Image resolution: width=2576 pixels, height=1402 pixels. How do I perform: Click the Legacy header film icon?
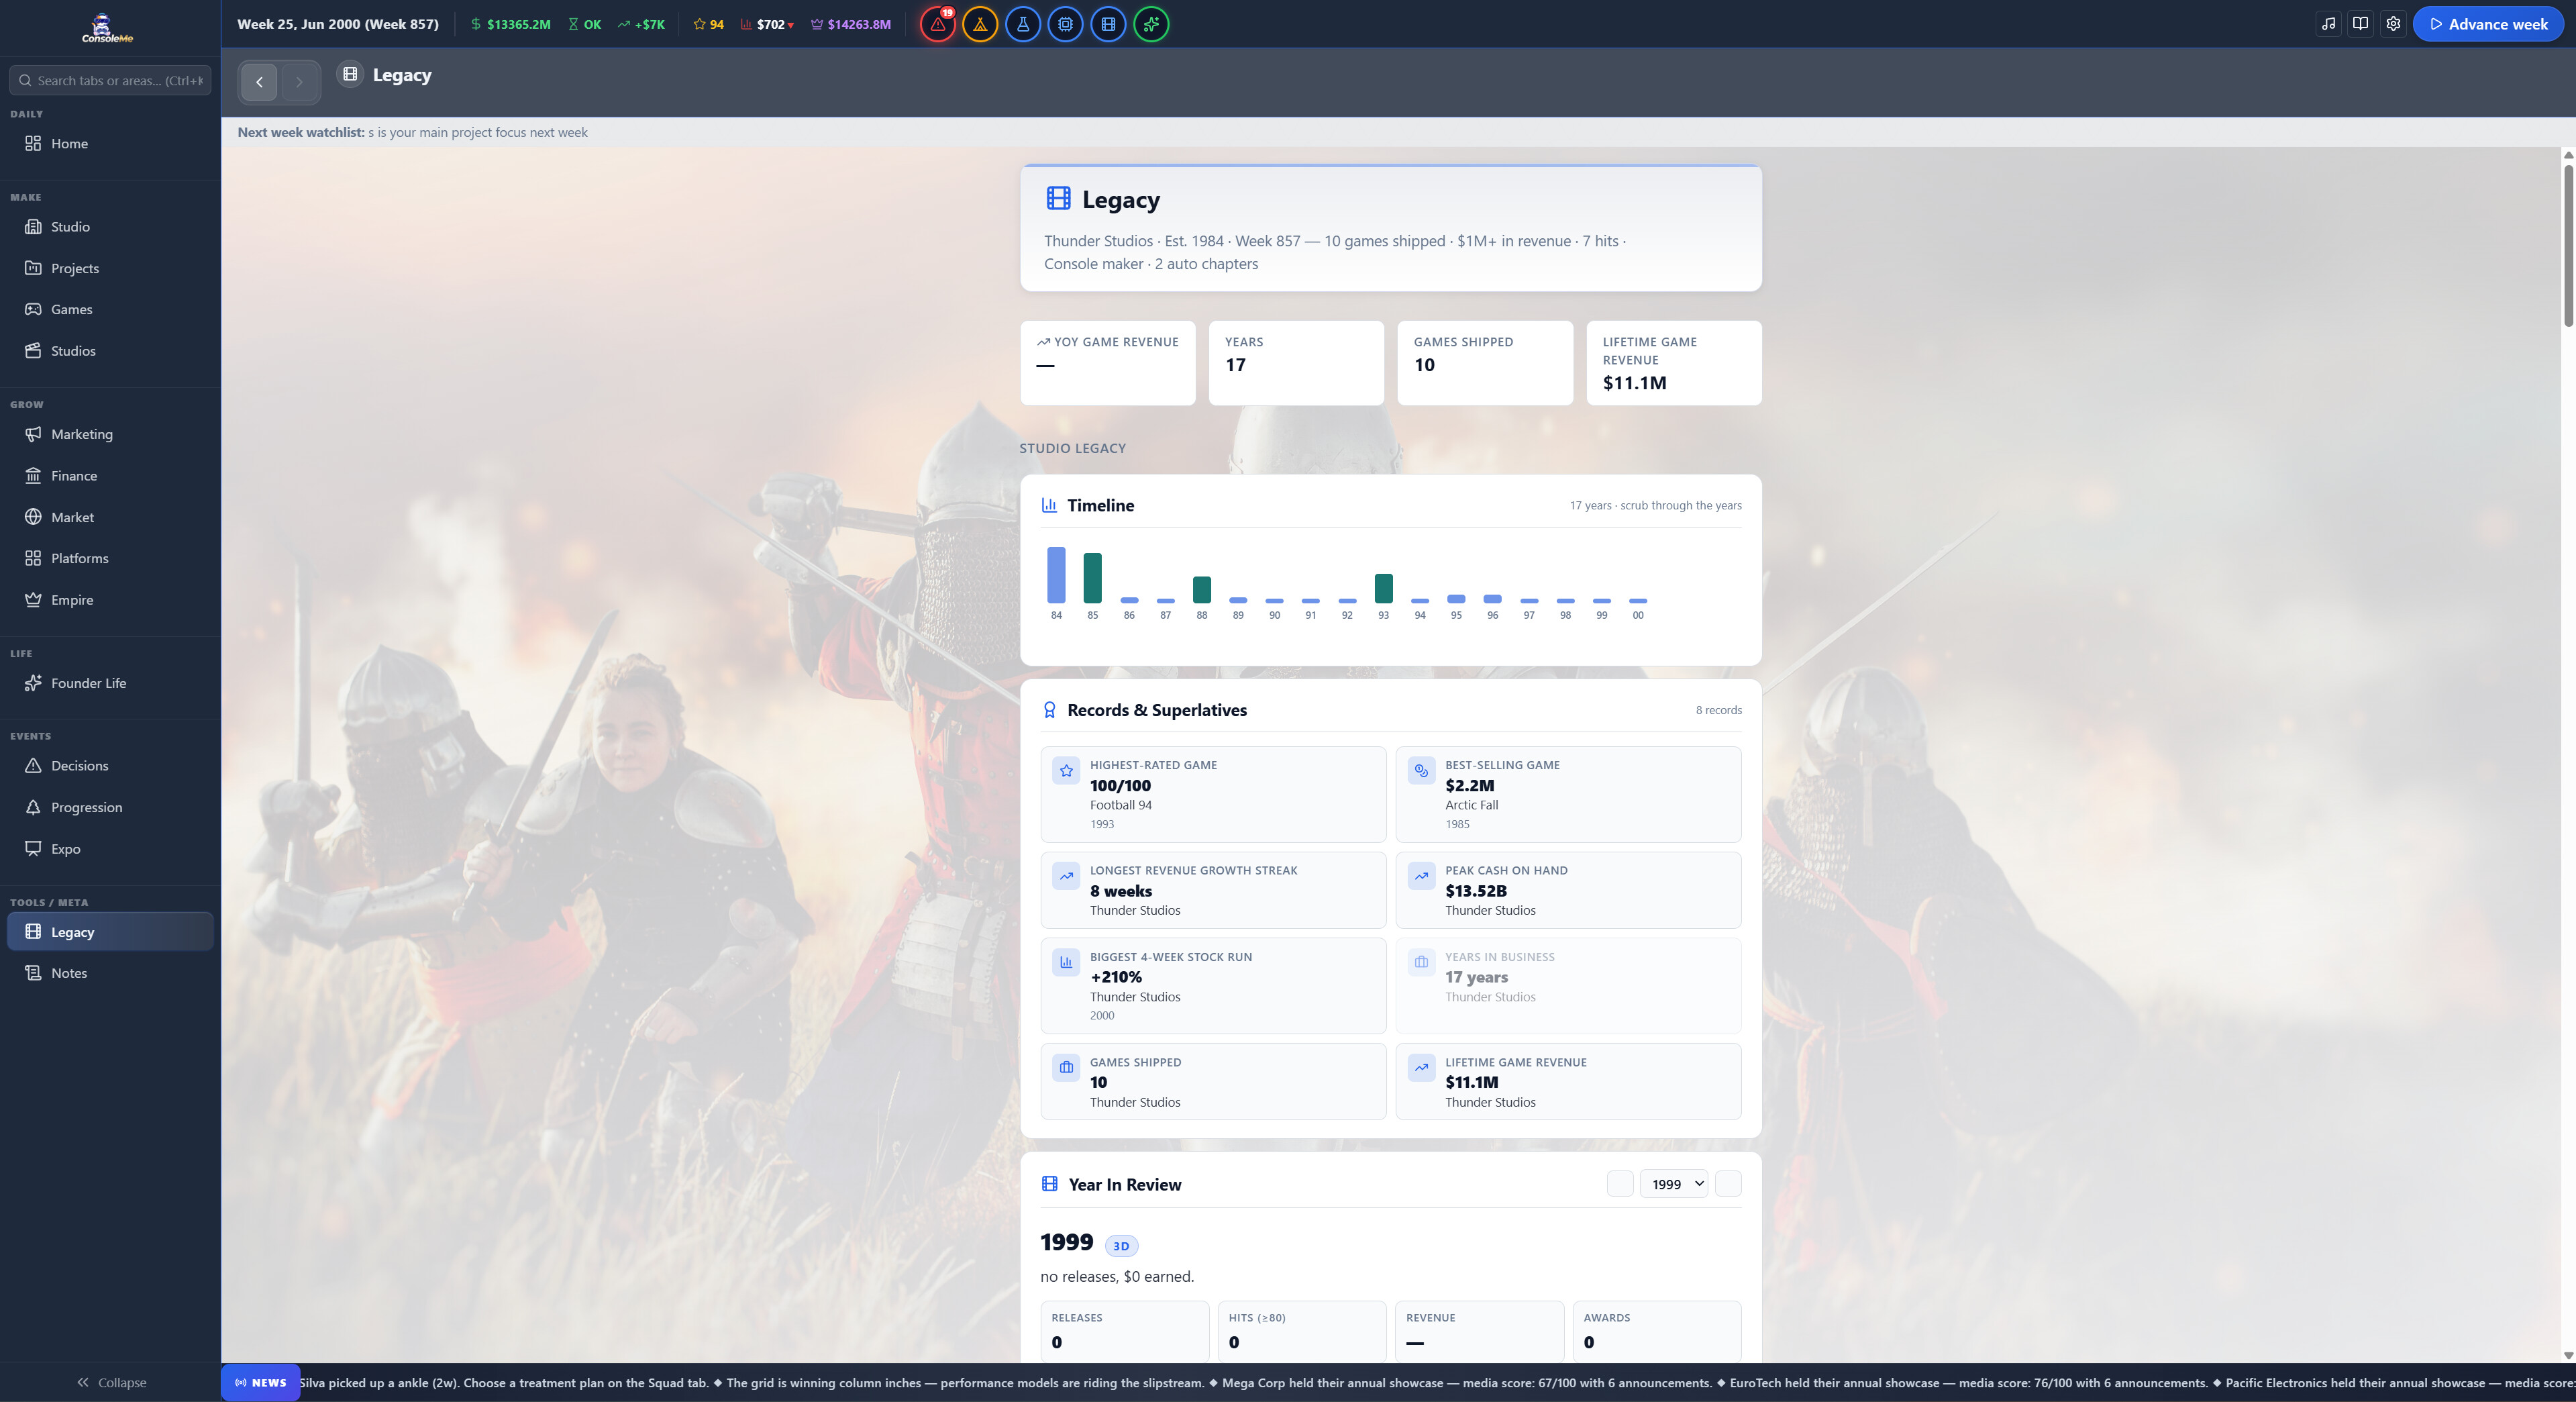point(1058,198)
